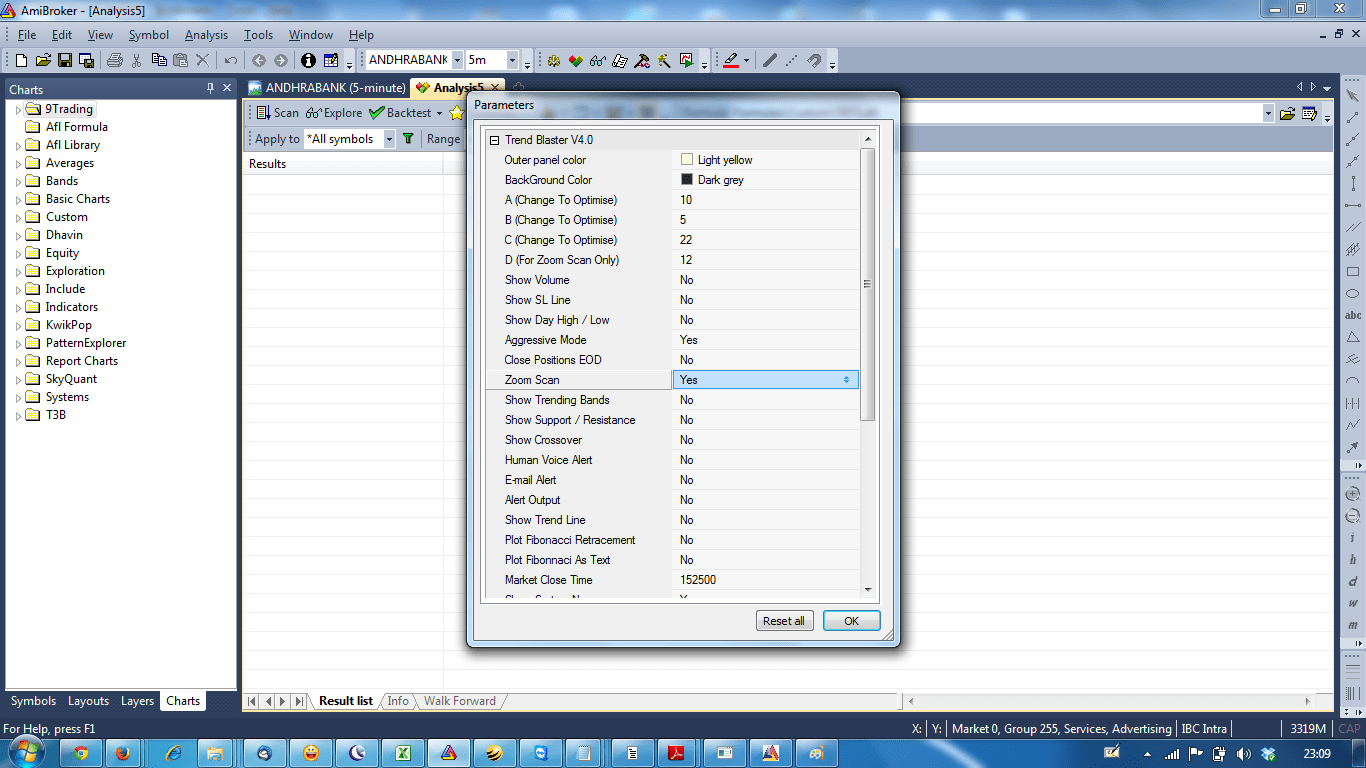The height and width of the screenshot is (768, 1366).
Task: Open Excel from the taskbar
Action: (403, 753)
